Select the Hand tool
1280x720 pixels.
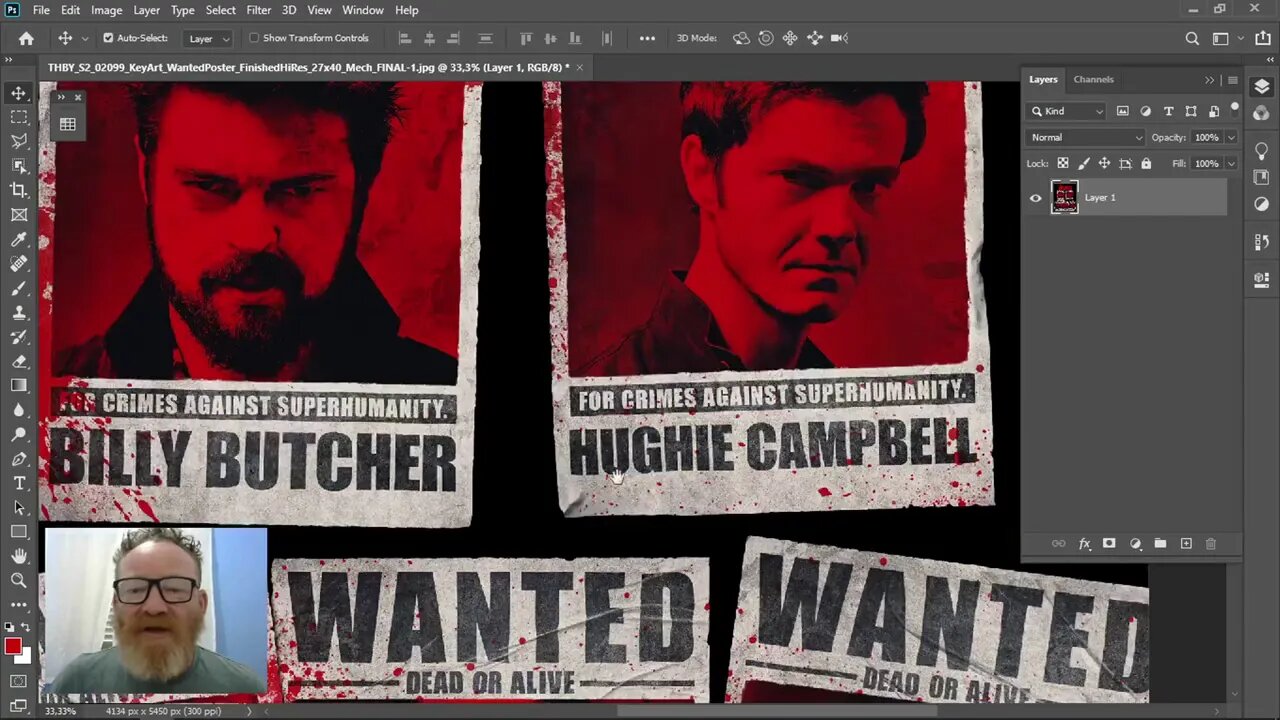tap(19, 556)
